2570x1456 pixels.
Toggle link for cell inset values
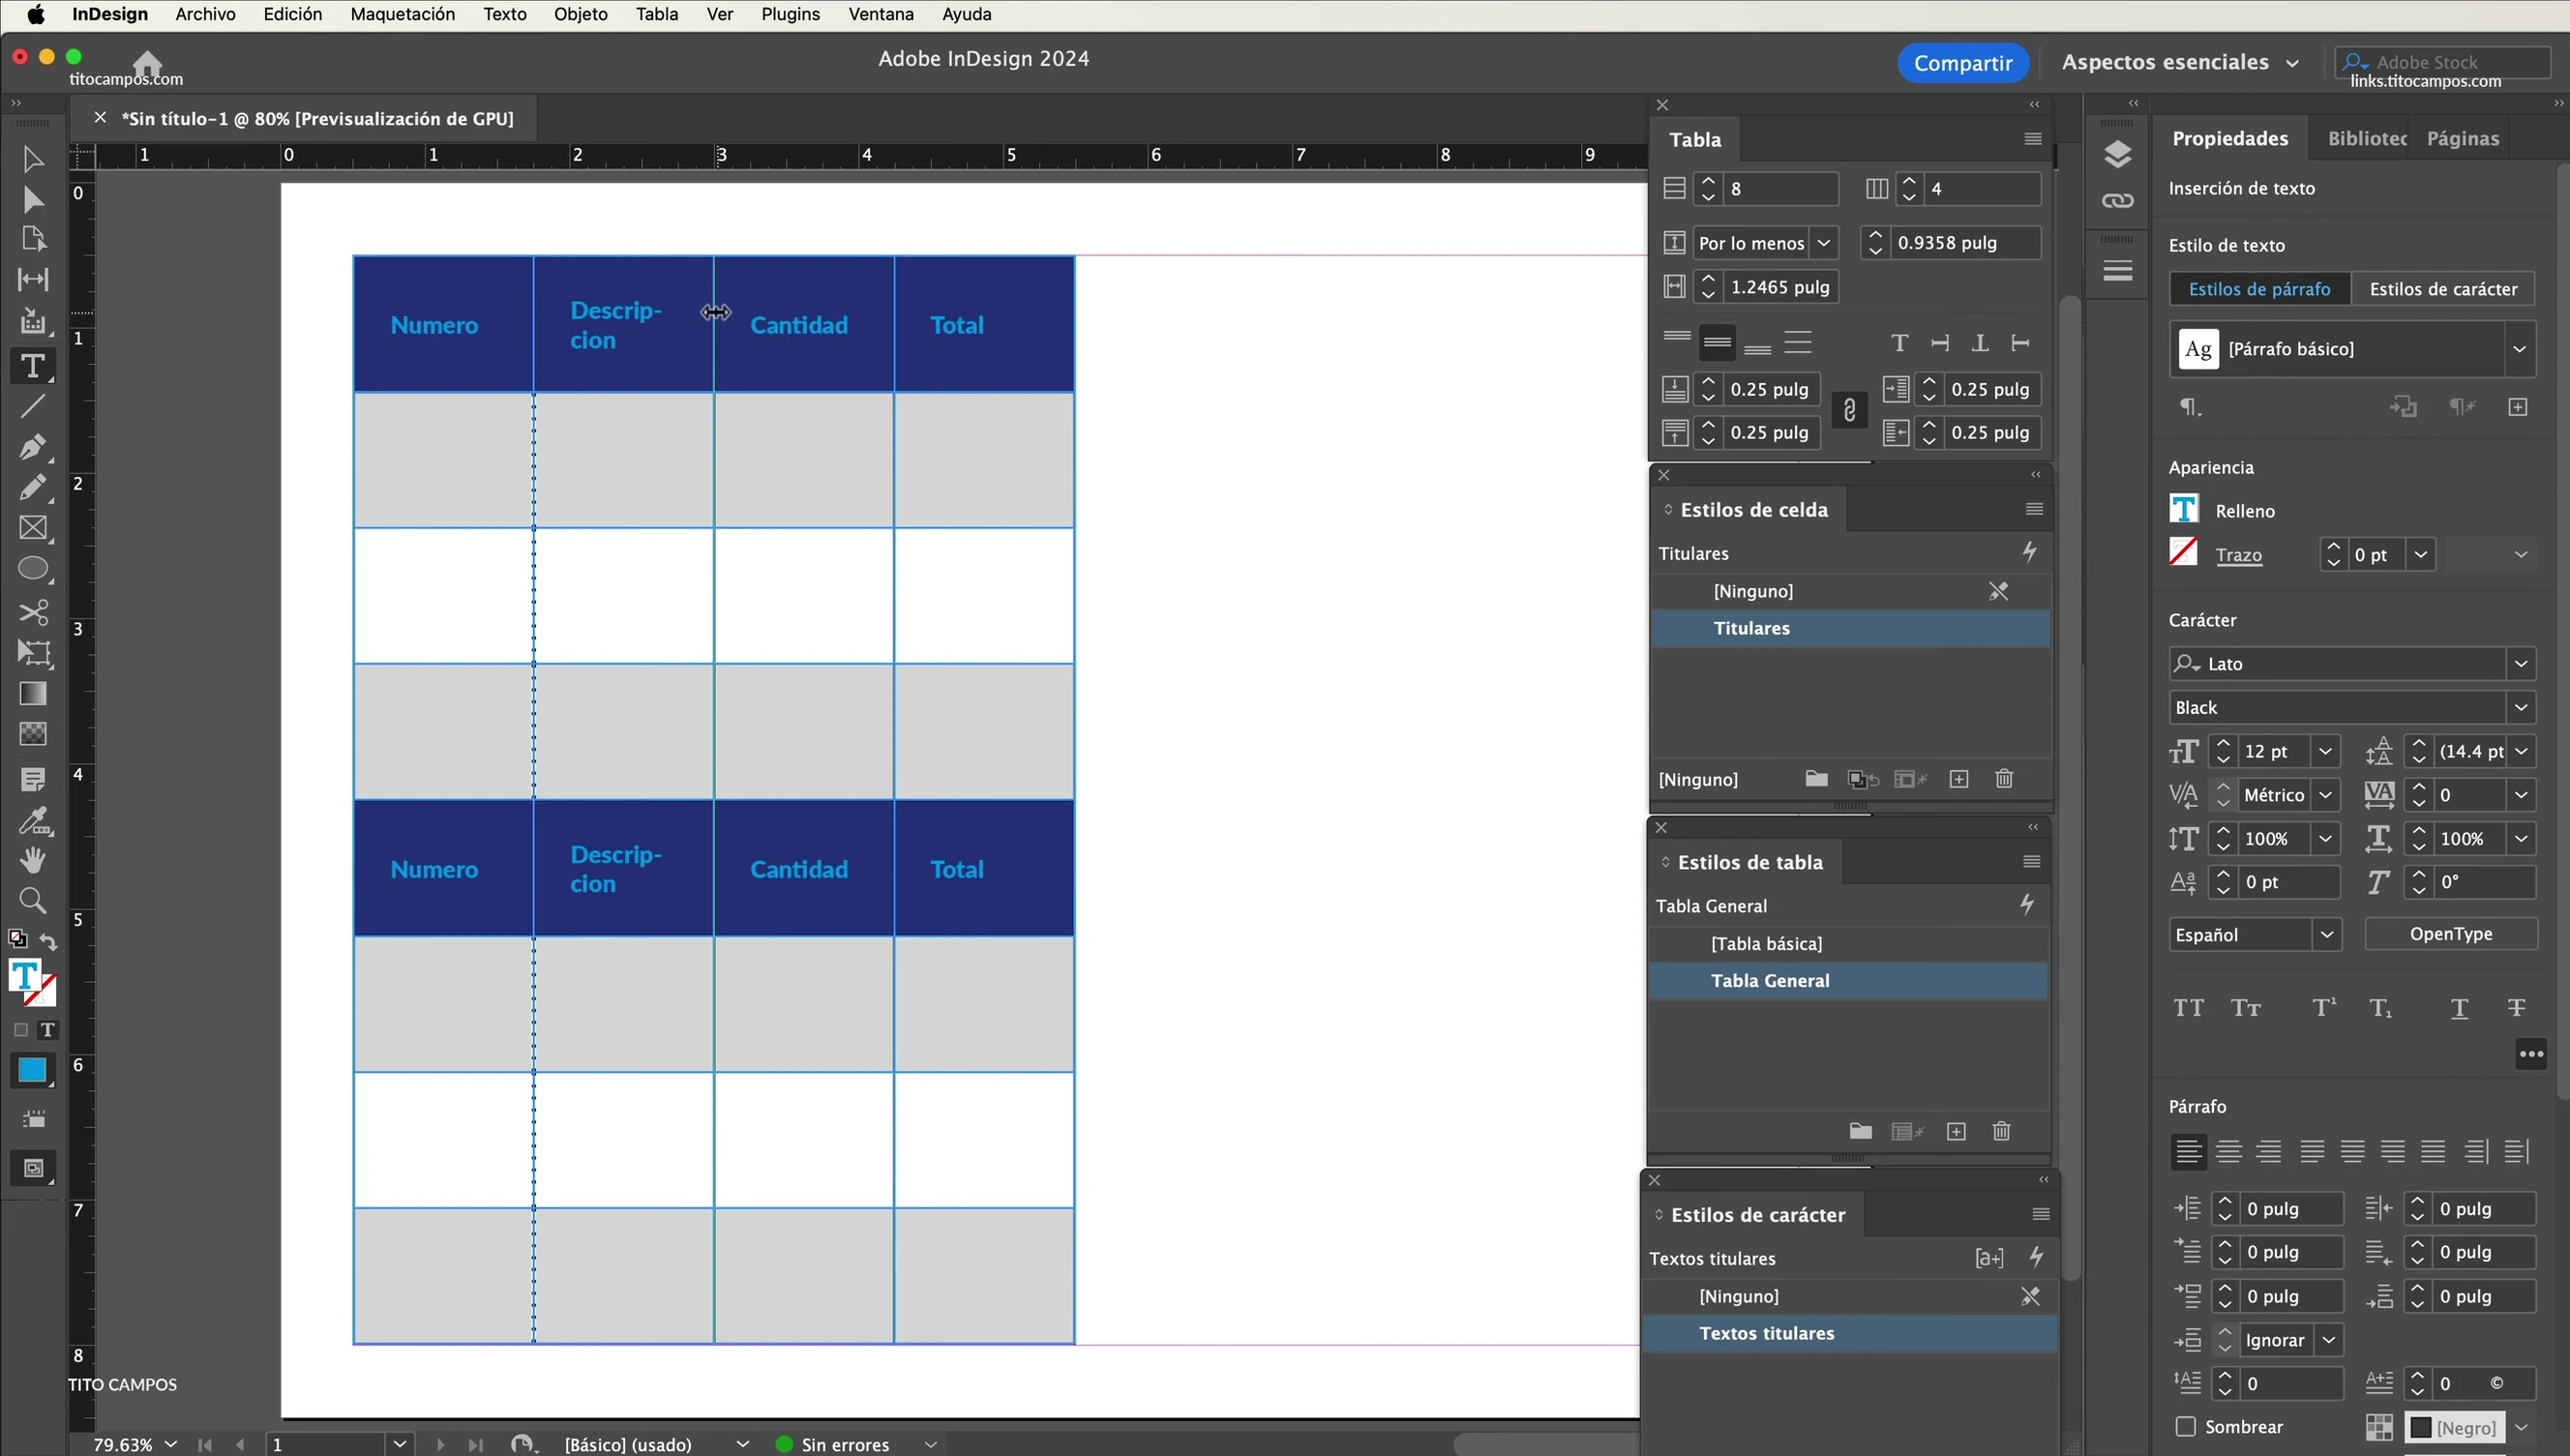tap(1849, 411)
